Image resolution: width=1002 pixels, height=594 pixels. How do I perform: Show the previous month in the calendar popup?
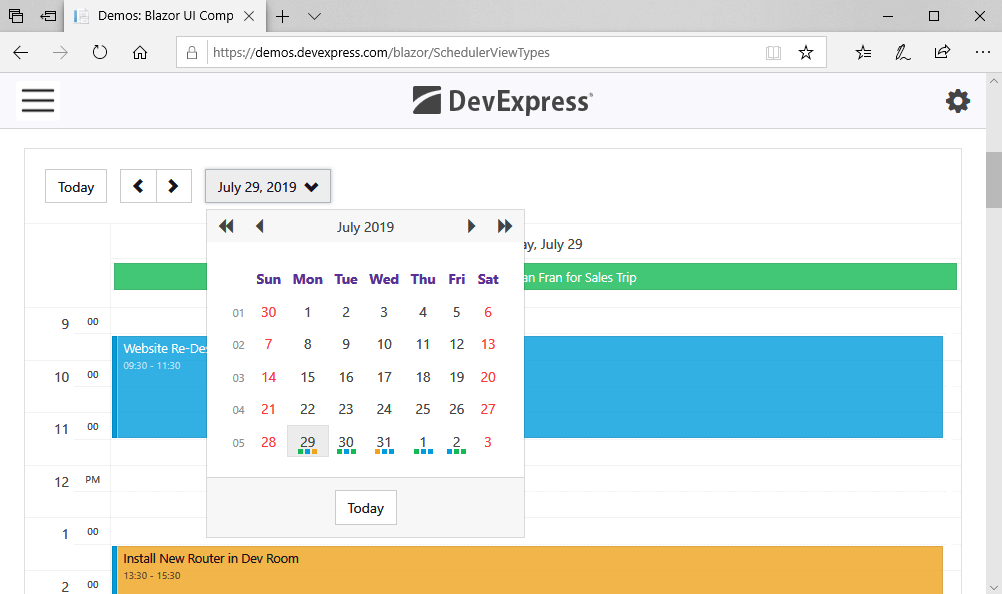tap(259, 226)
